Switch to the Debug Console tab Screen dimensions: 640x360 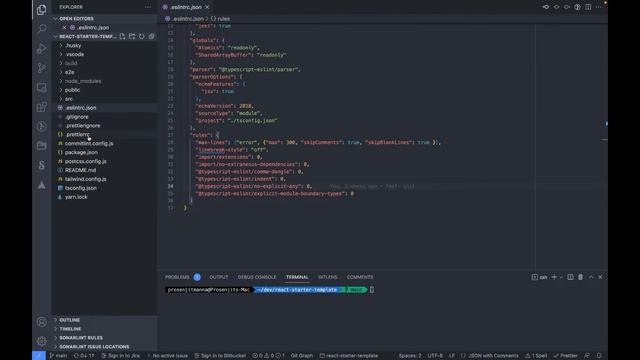[257, 277]
